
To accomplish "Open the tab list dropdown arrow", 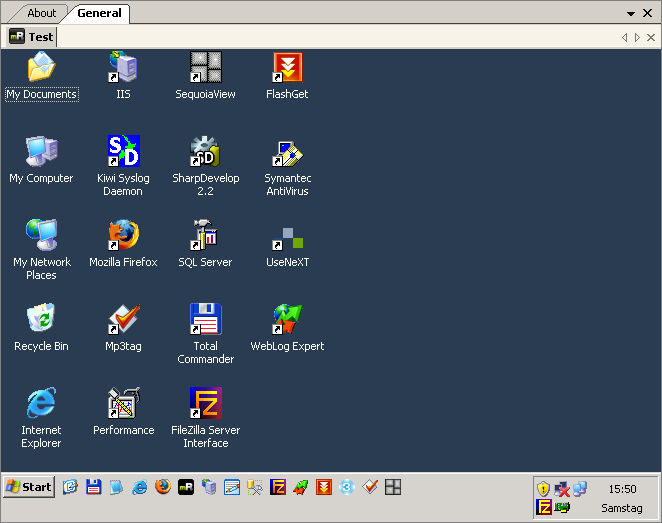I will pyautogui.click(x=631, y=14).
